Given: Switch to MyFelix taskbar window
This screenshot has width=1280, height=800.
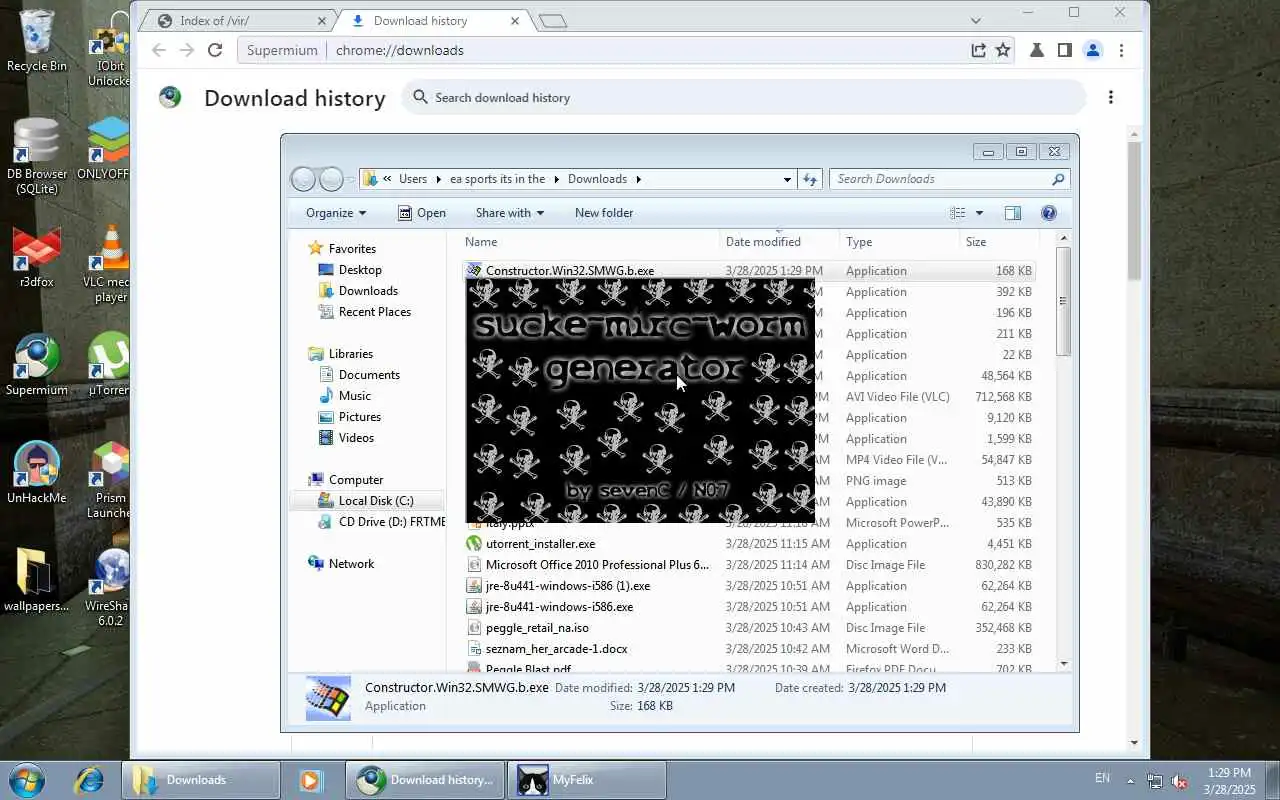Looking at the screenshot, I should tap(586, 780).
